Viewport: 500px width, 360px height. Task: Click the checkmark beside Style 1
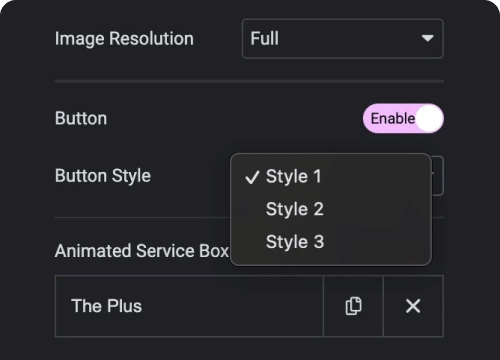[x=252, y=177]
